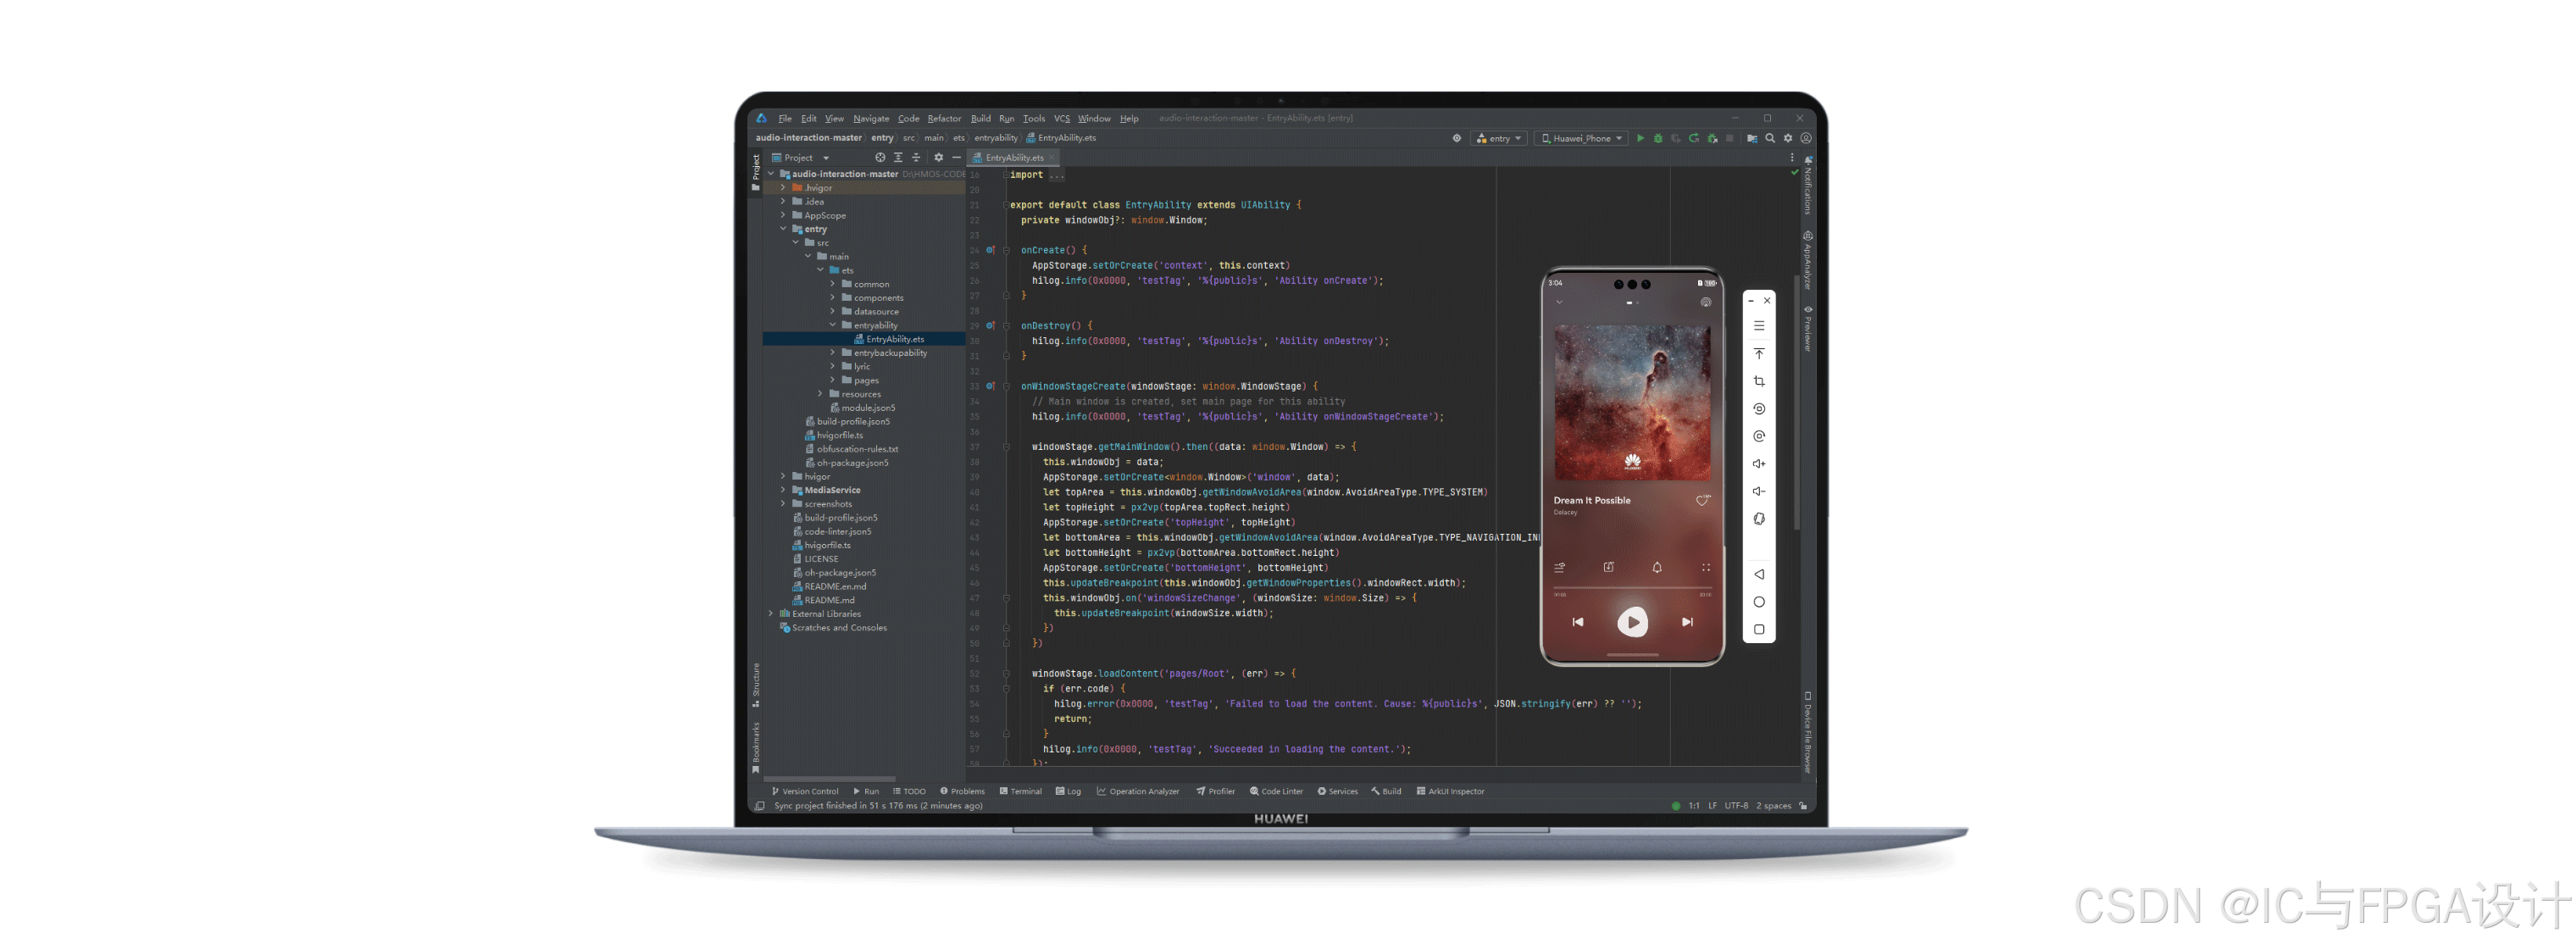The height and width of the screenshot is (949, 2576).
Task: Open the Profiler tool window
Action: [x=1215, y=791]
